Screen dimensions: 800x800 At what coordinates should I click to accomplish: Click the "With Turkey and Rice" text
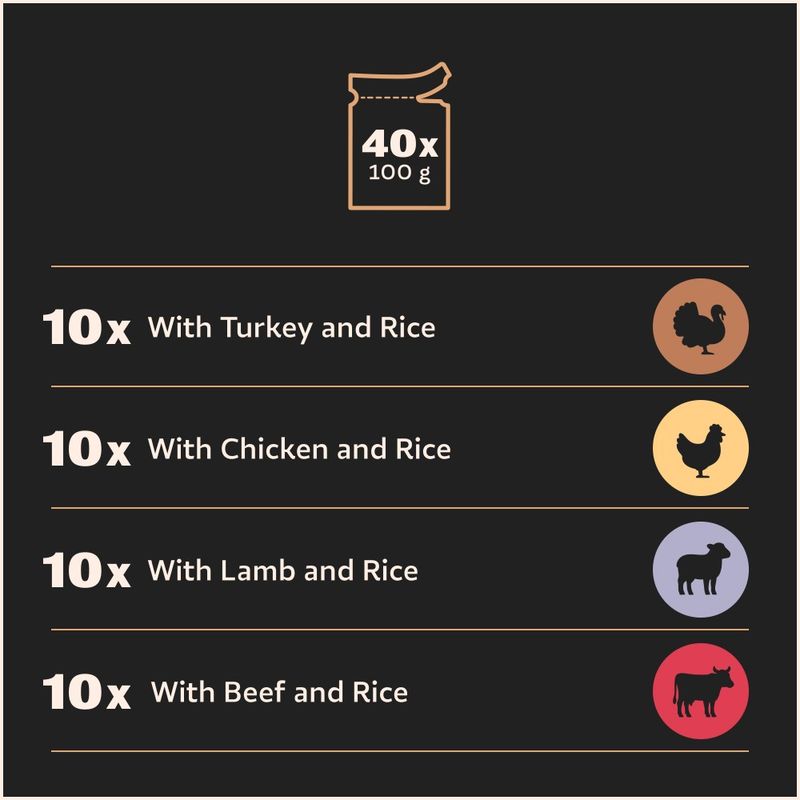click(x=291, y=328)
